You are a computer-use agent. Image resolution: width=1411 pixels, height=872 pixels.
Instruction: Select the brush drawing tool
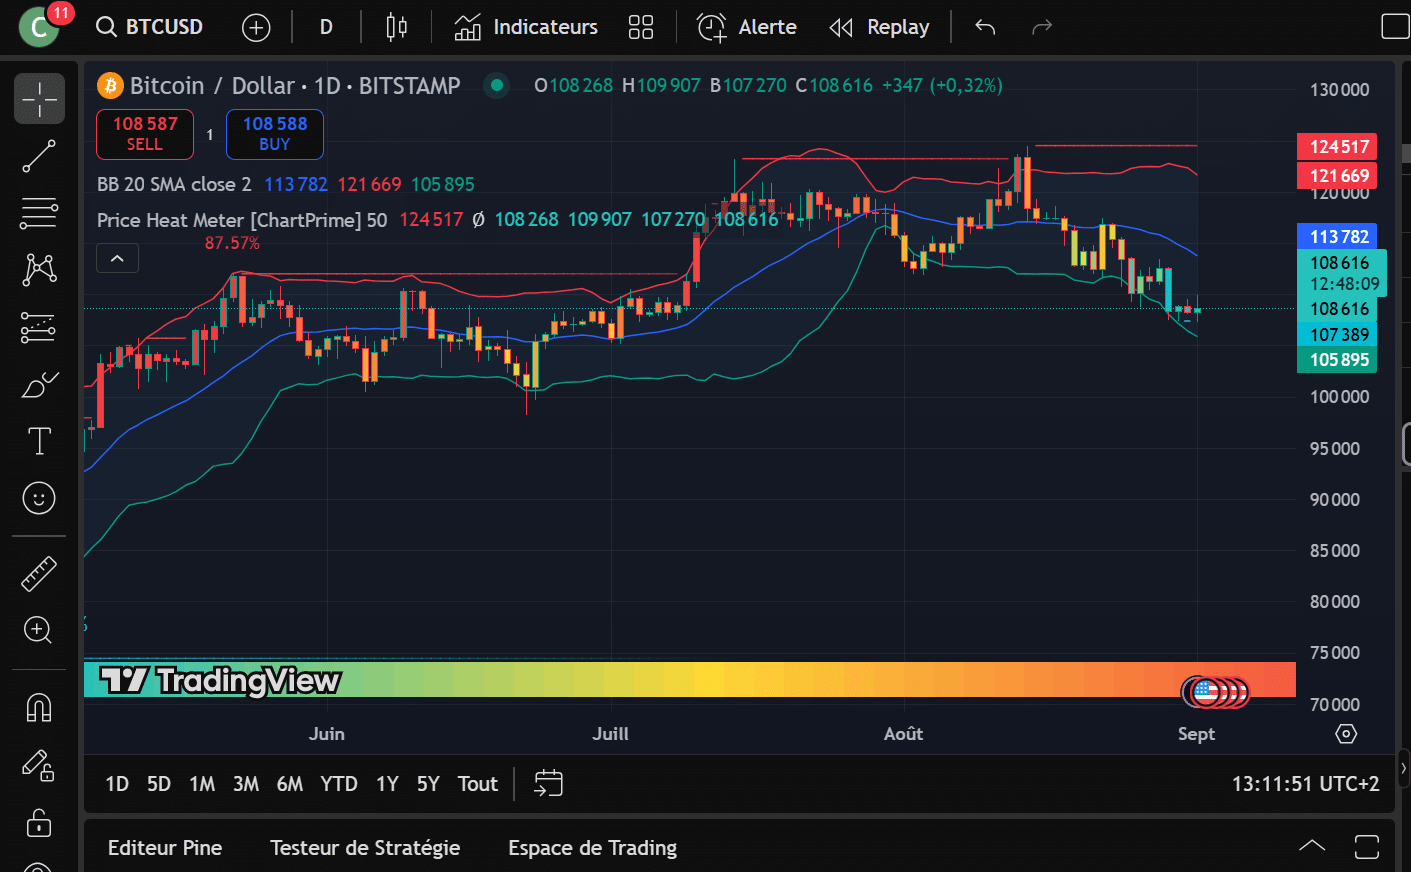tap(39, 384)
